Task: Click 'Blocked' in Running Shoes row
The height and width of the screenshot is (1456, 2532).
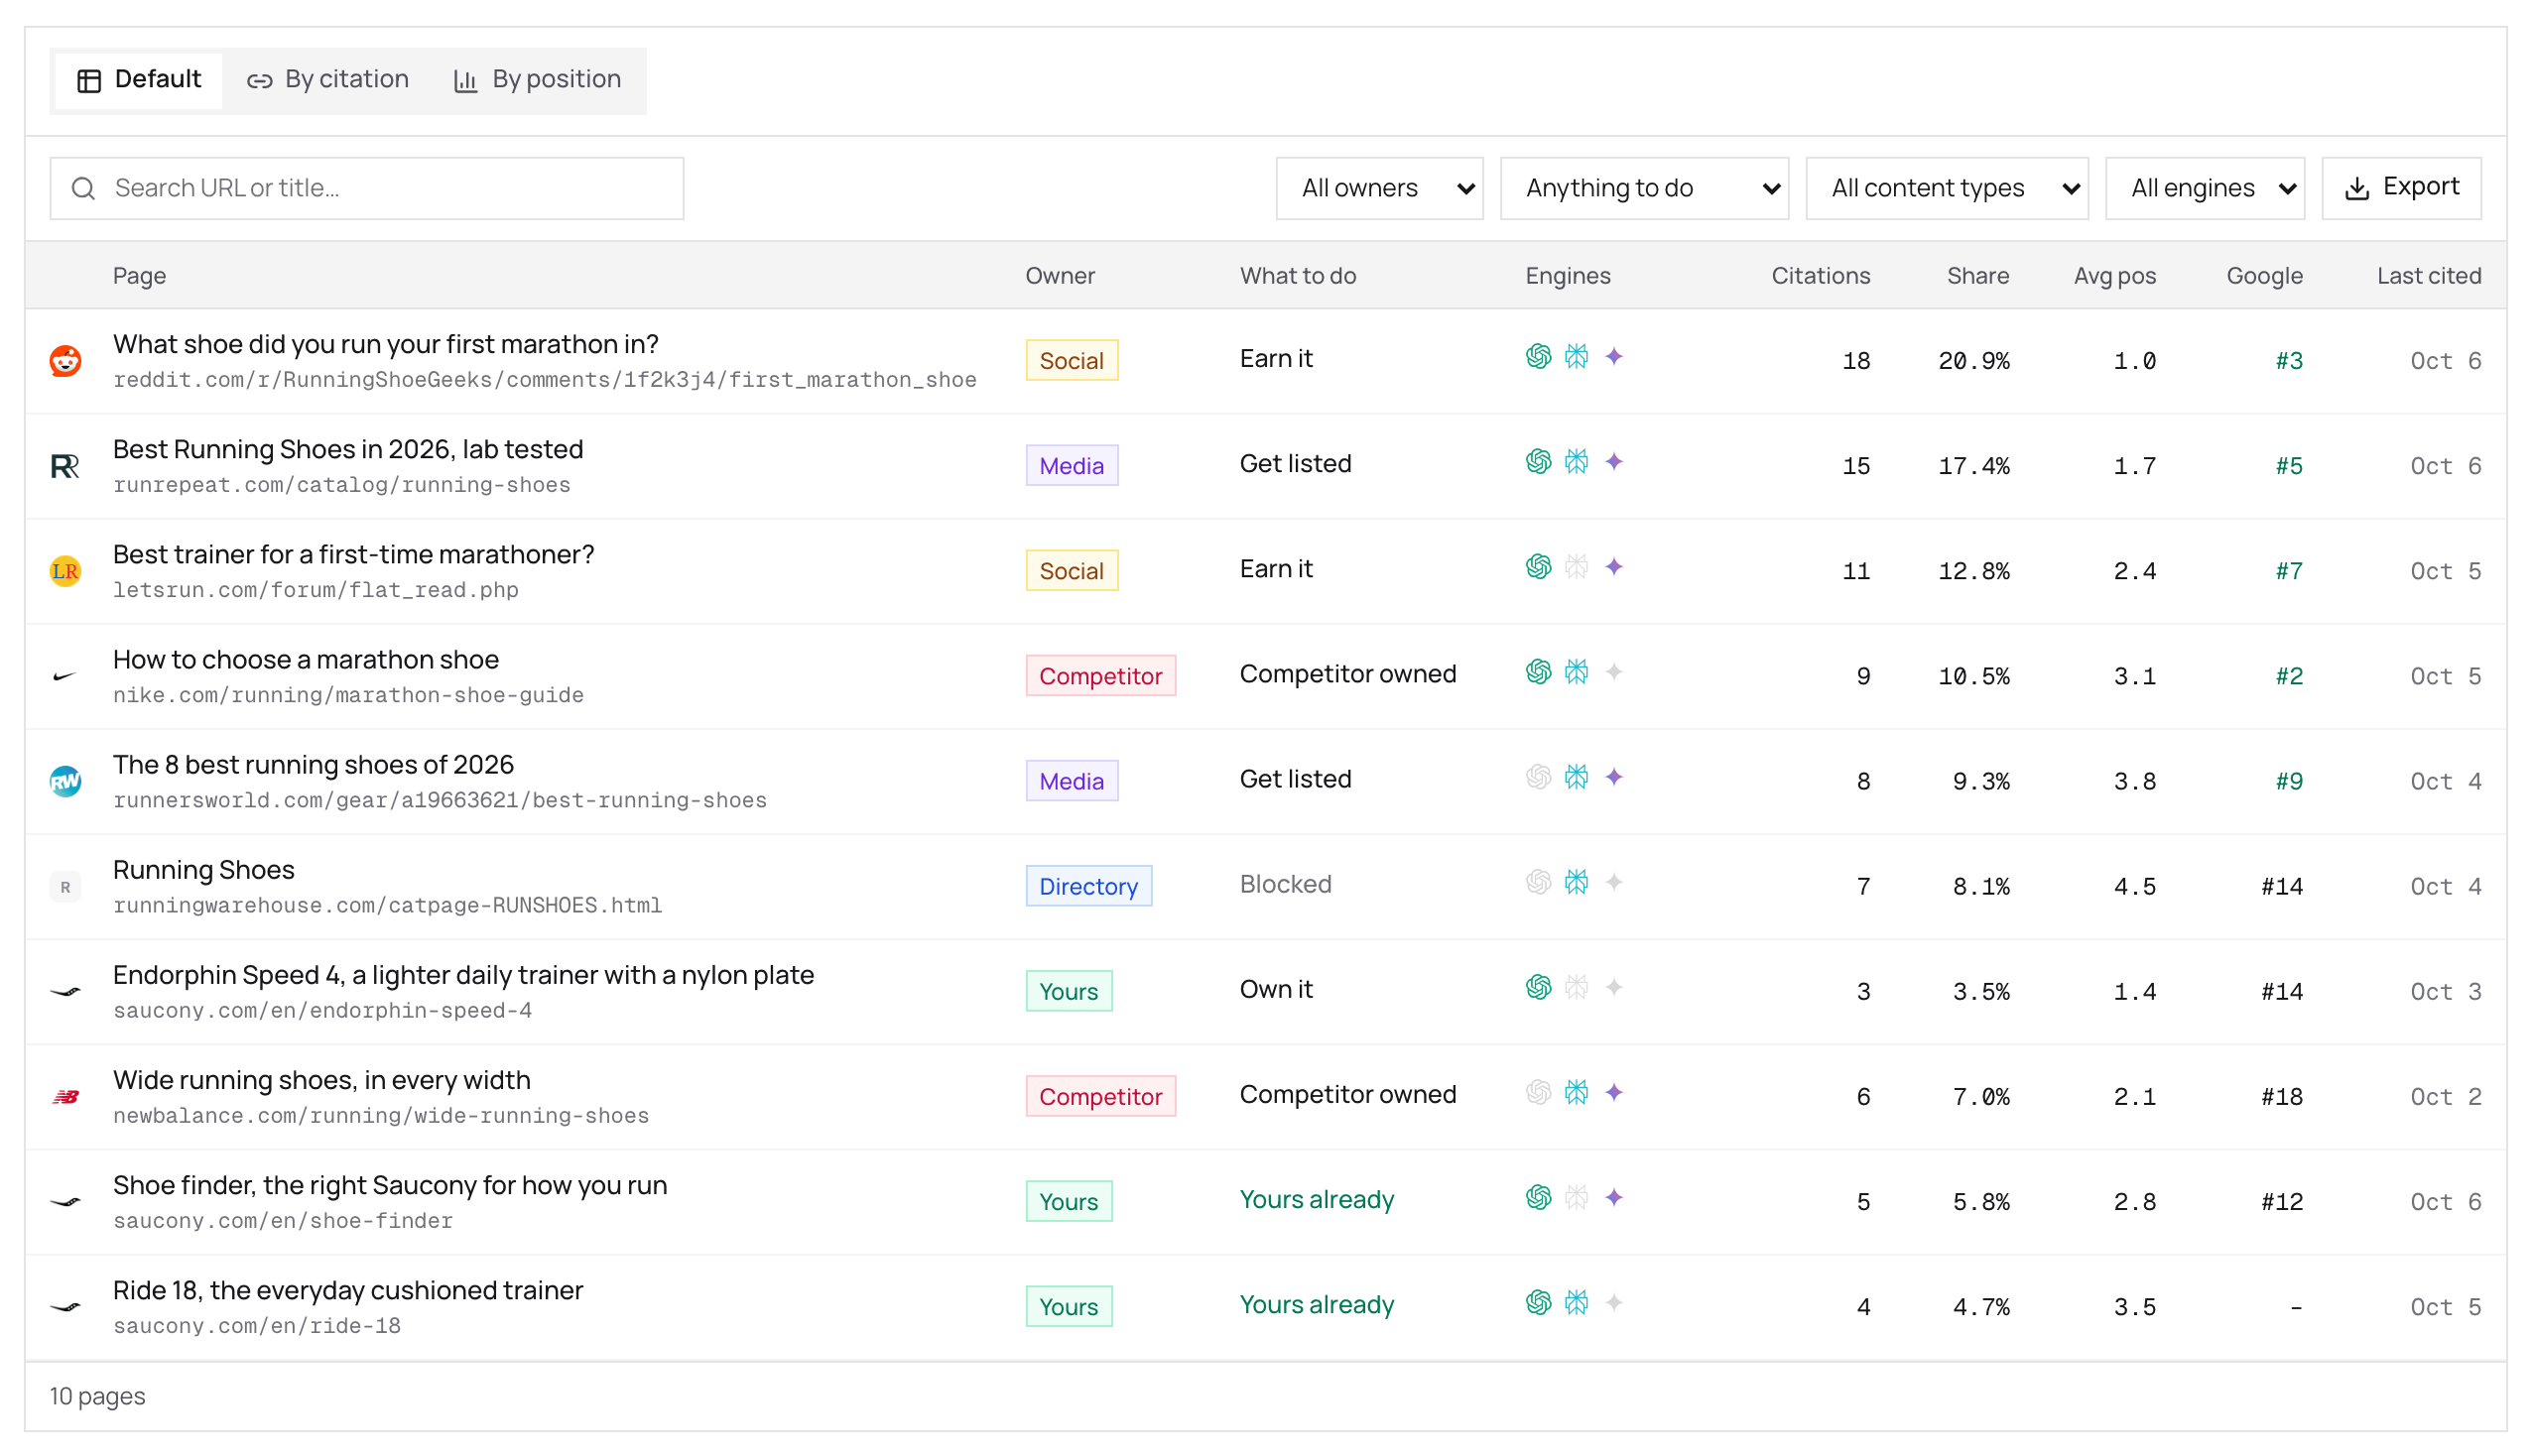Action: click(1285, 885)
